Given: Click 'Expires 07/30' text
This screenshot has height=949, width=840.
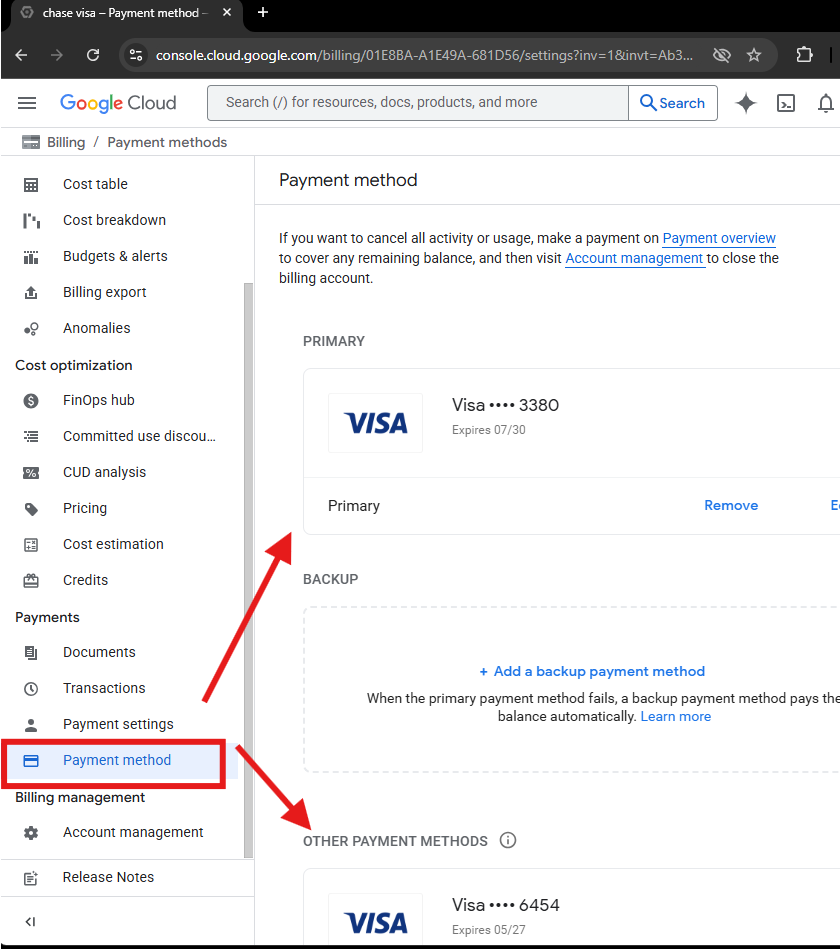Looking at the screenshot, I should (x=488, y=430).
